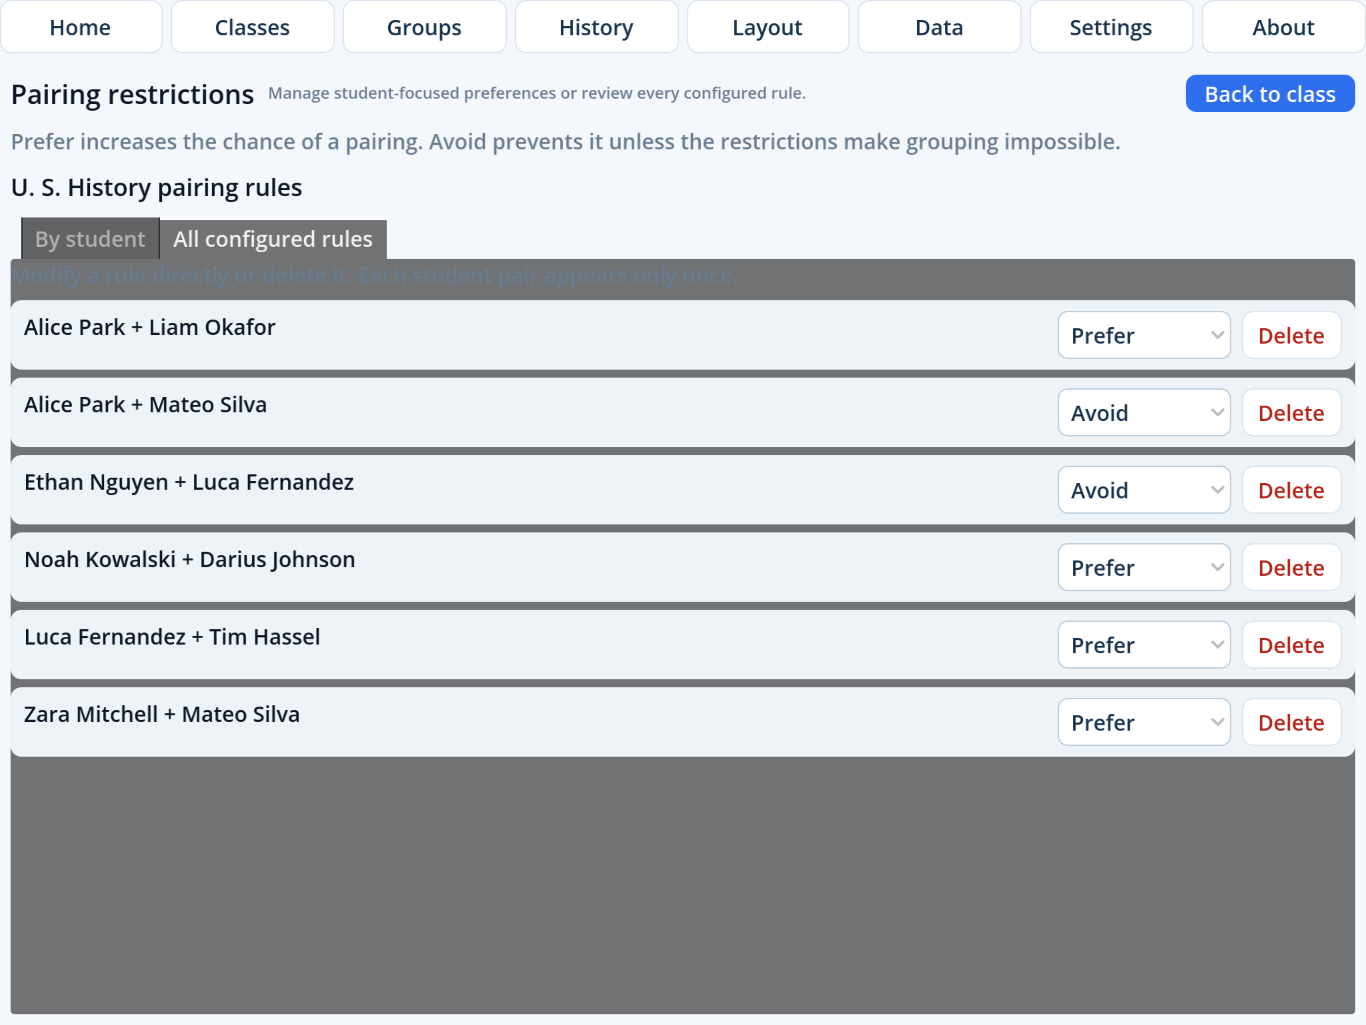The image size is (1366, 1025).
Task: Select the All configured rules tab
Action: click(273, 239)
